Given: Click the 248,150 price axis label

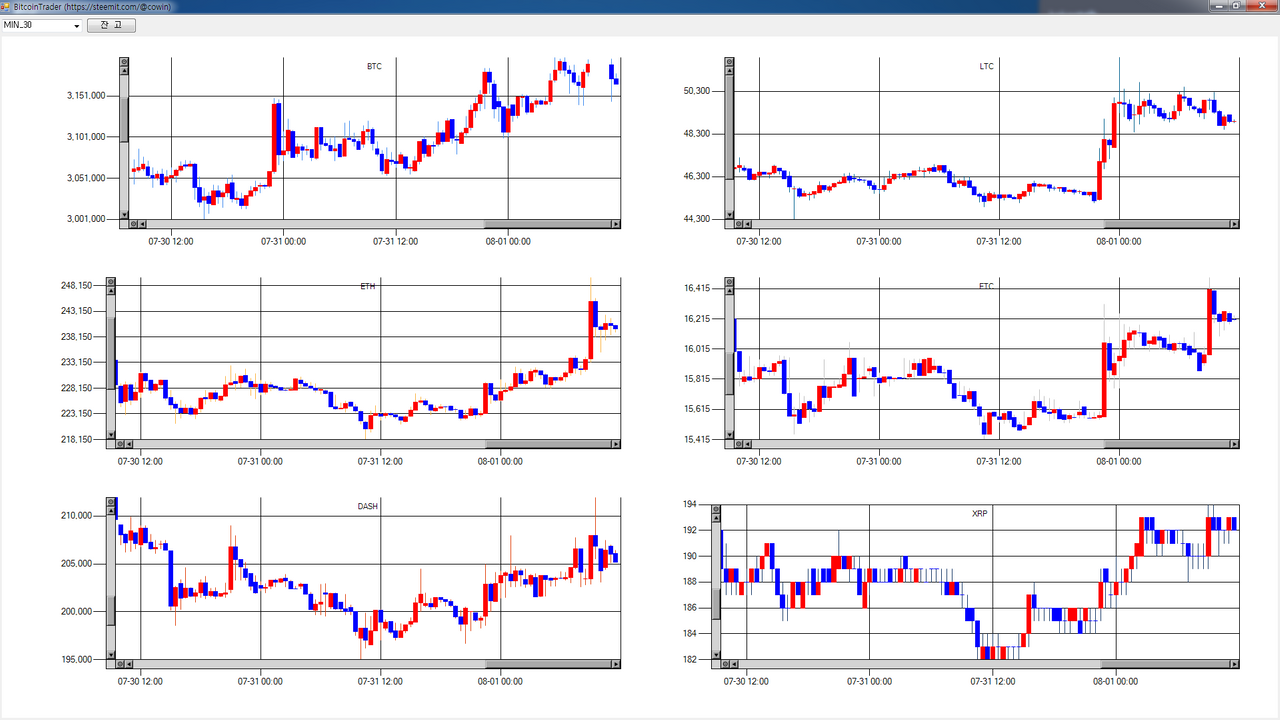Looking at the screenshot, I should click(x=76, y=286).
